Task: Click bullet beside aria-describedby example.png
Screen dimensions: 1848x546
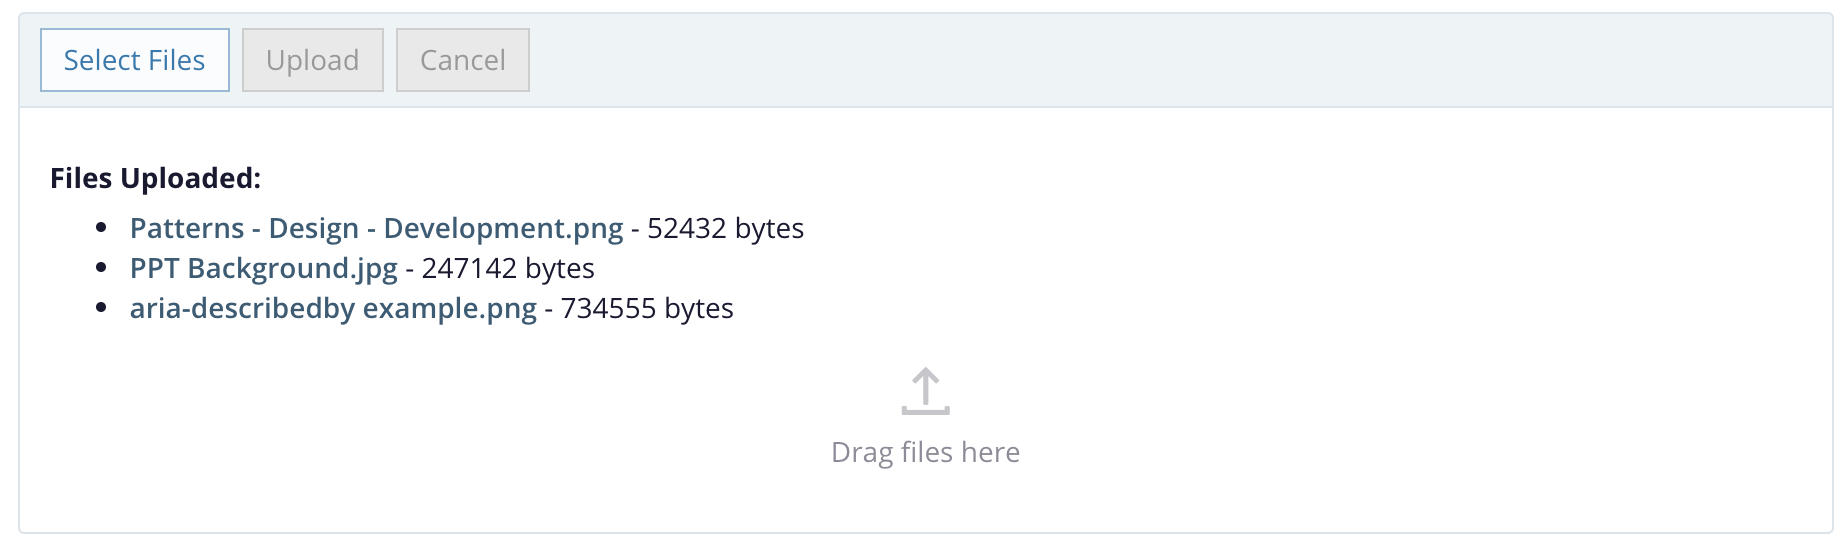Action: coord(101,309)
